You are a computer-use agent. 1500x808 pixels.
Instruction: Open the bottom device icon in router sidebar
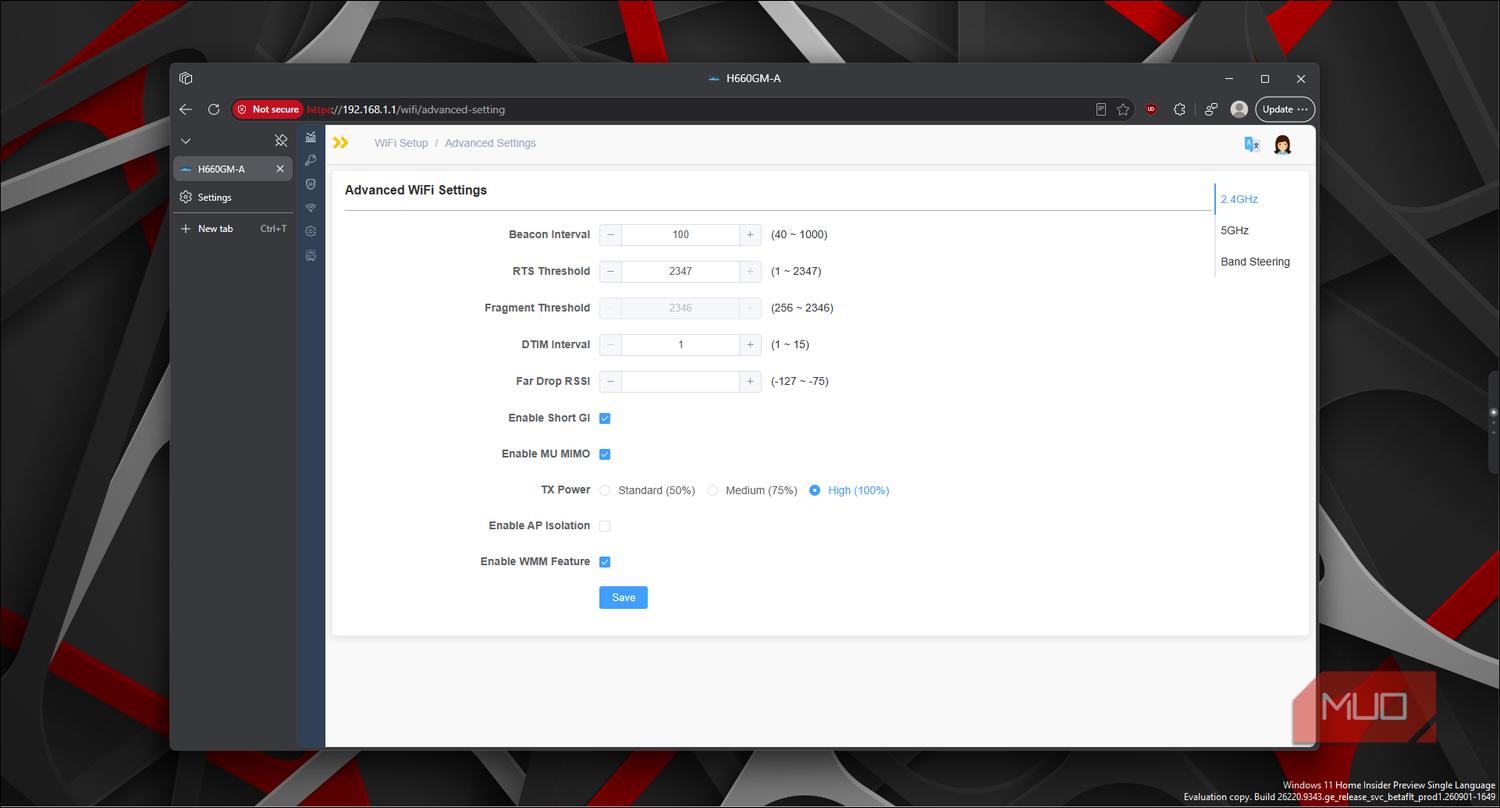[311, 255]
